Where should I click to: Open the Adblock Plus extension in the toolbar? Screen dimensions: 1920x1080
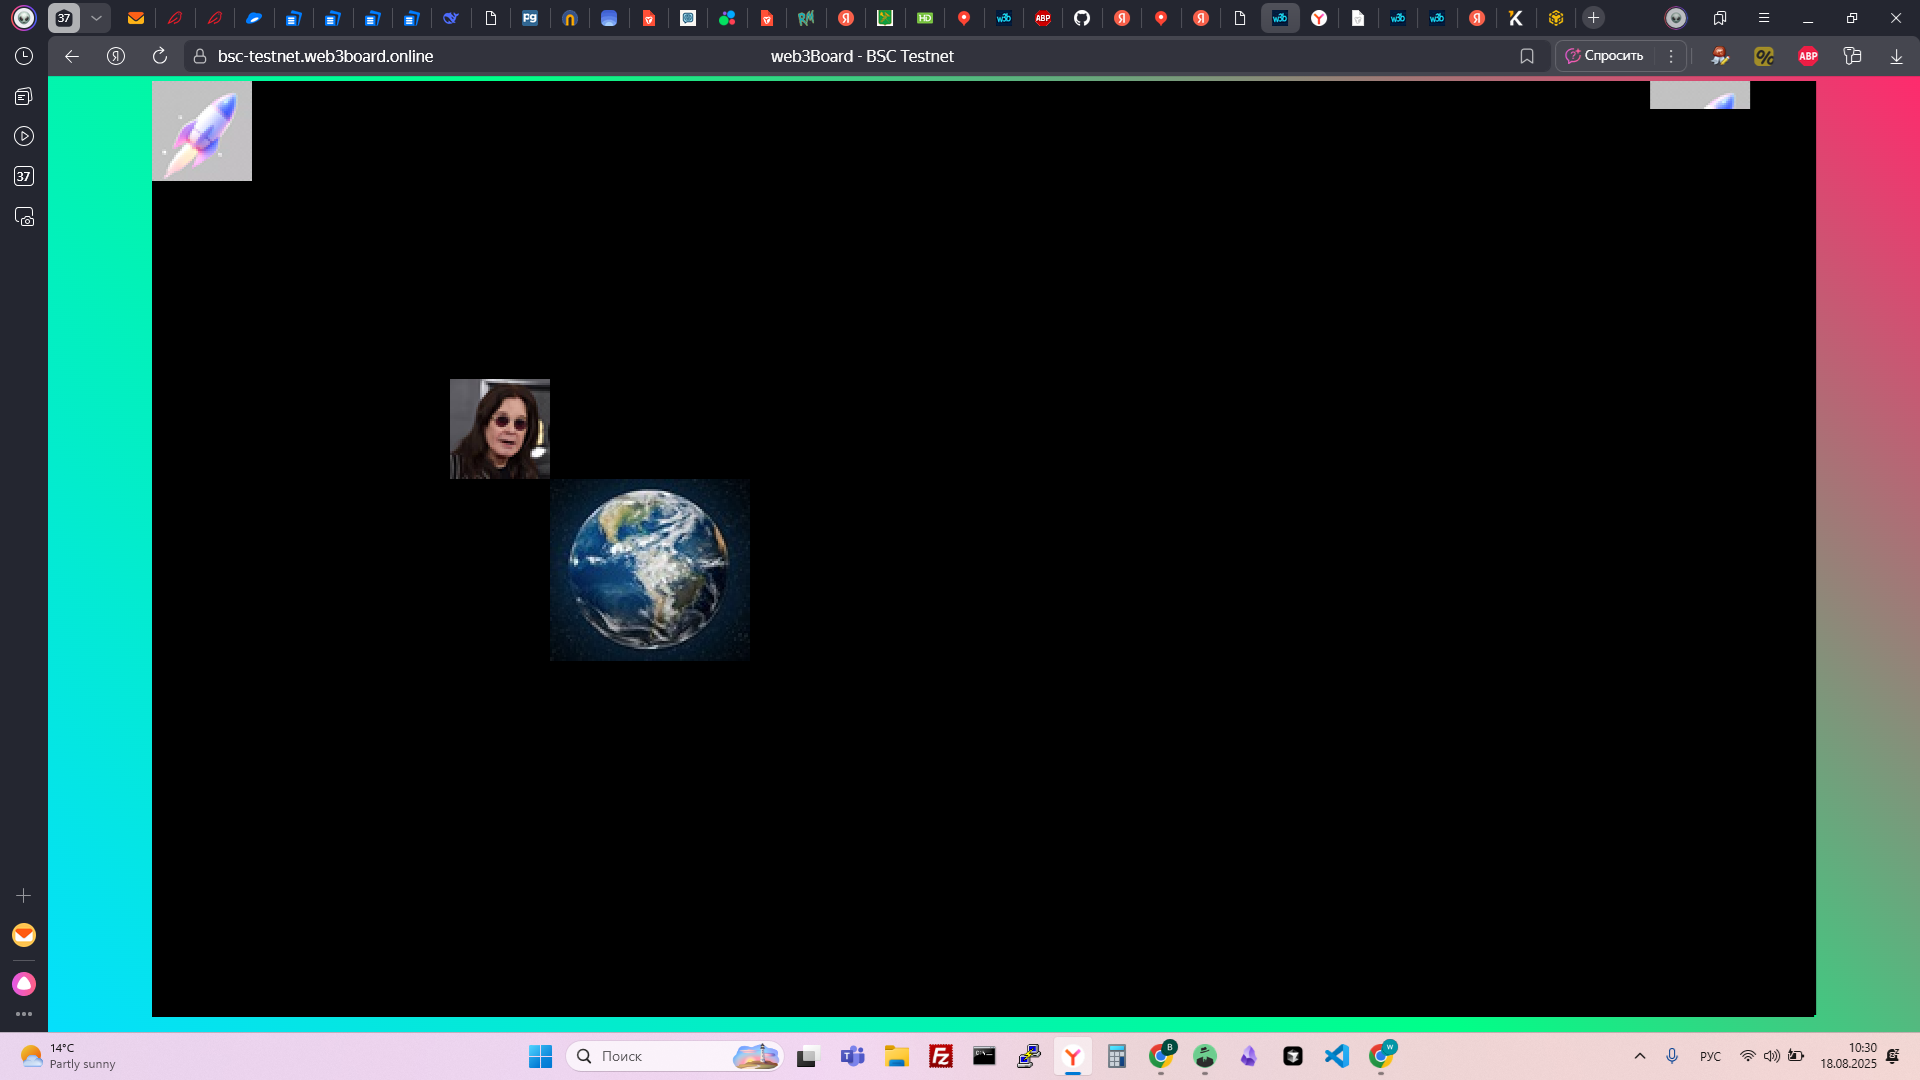pyautogui.click(x=1808, y=57)
